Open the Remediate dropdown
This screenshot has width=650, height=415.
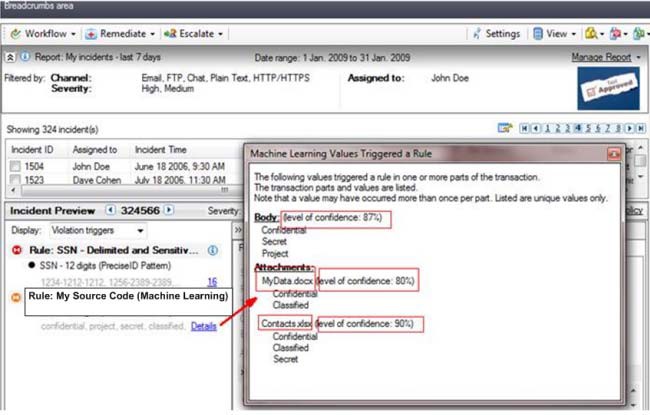[x=120, y=34]
